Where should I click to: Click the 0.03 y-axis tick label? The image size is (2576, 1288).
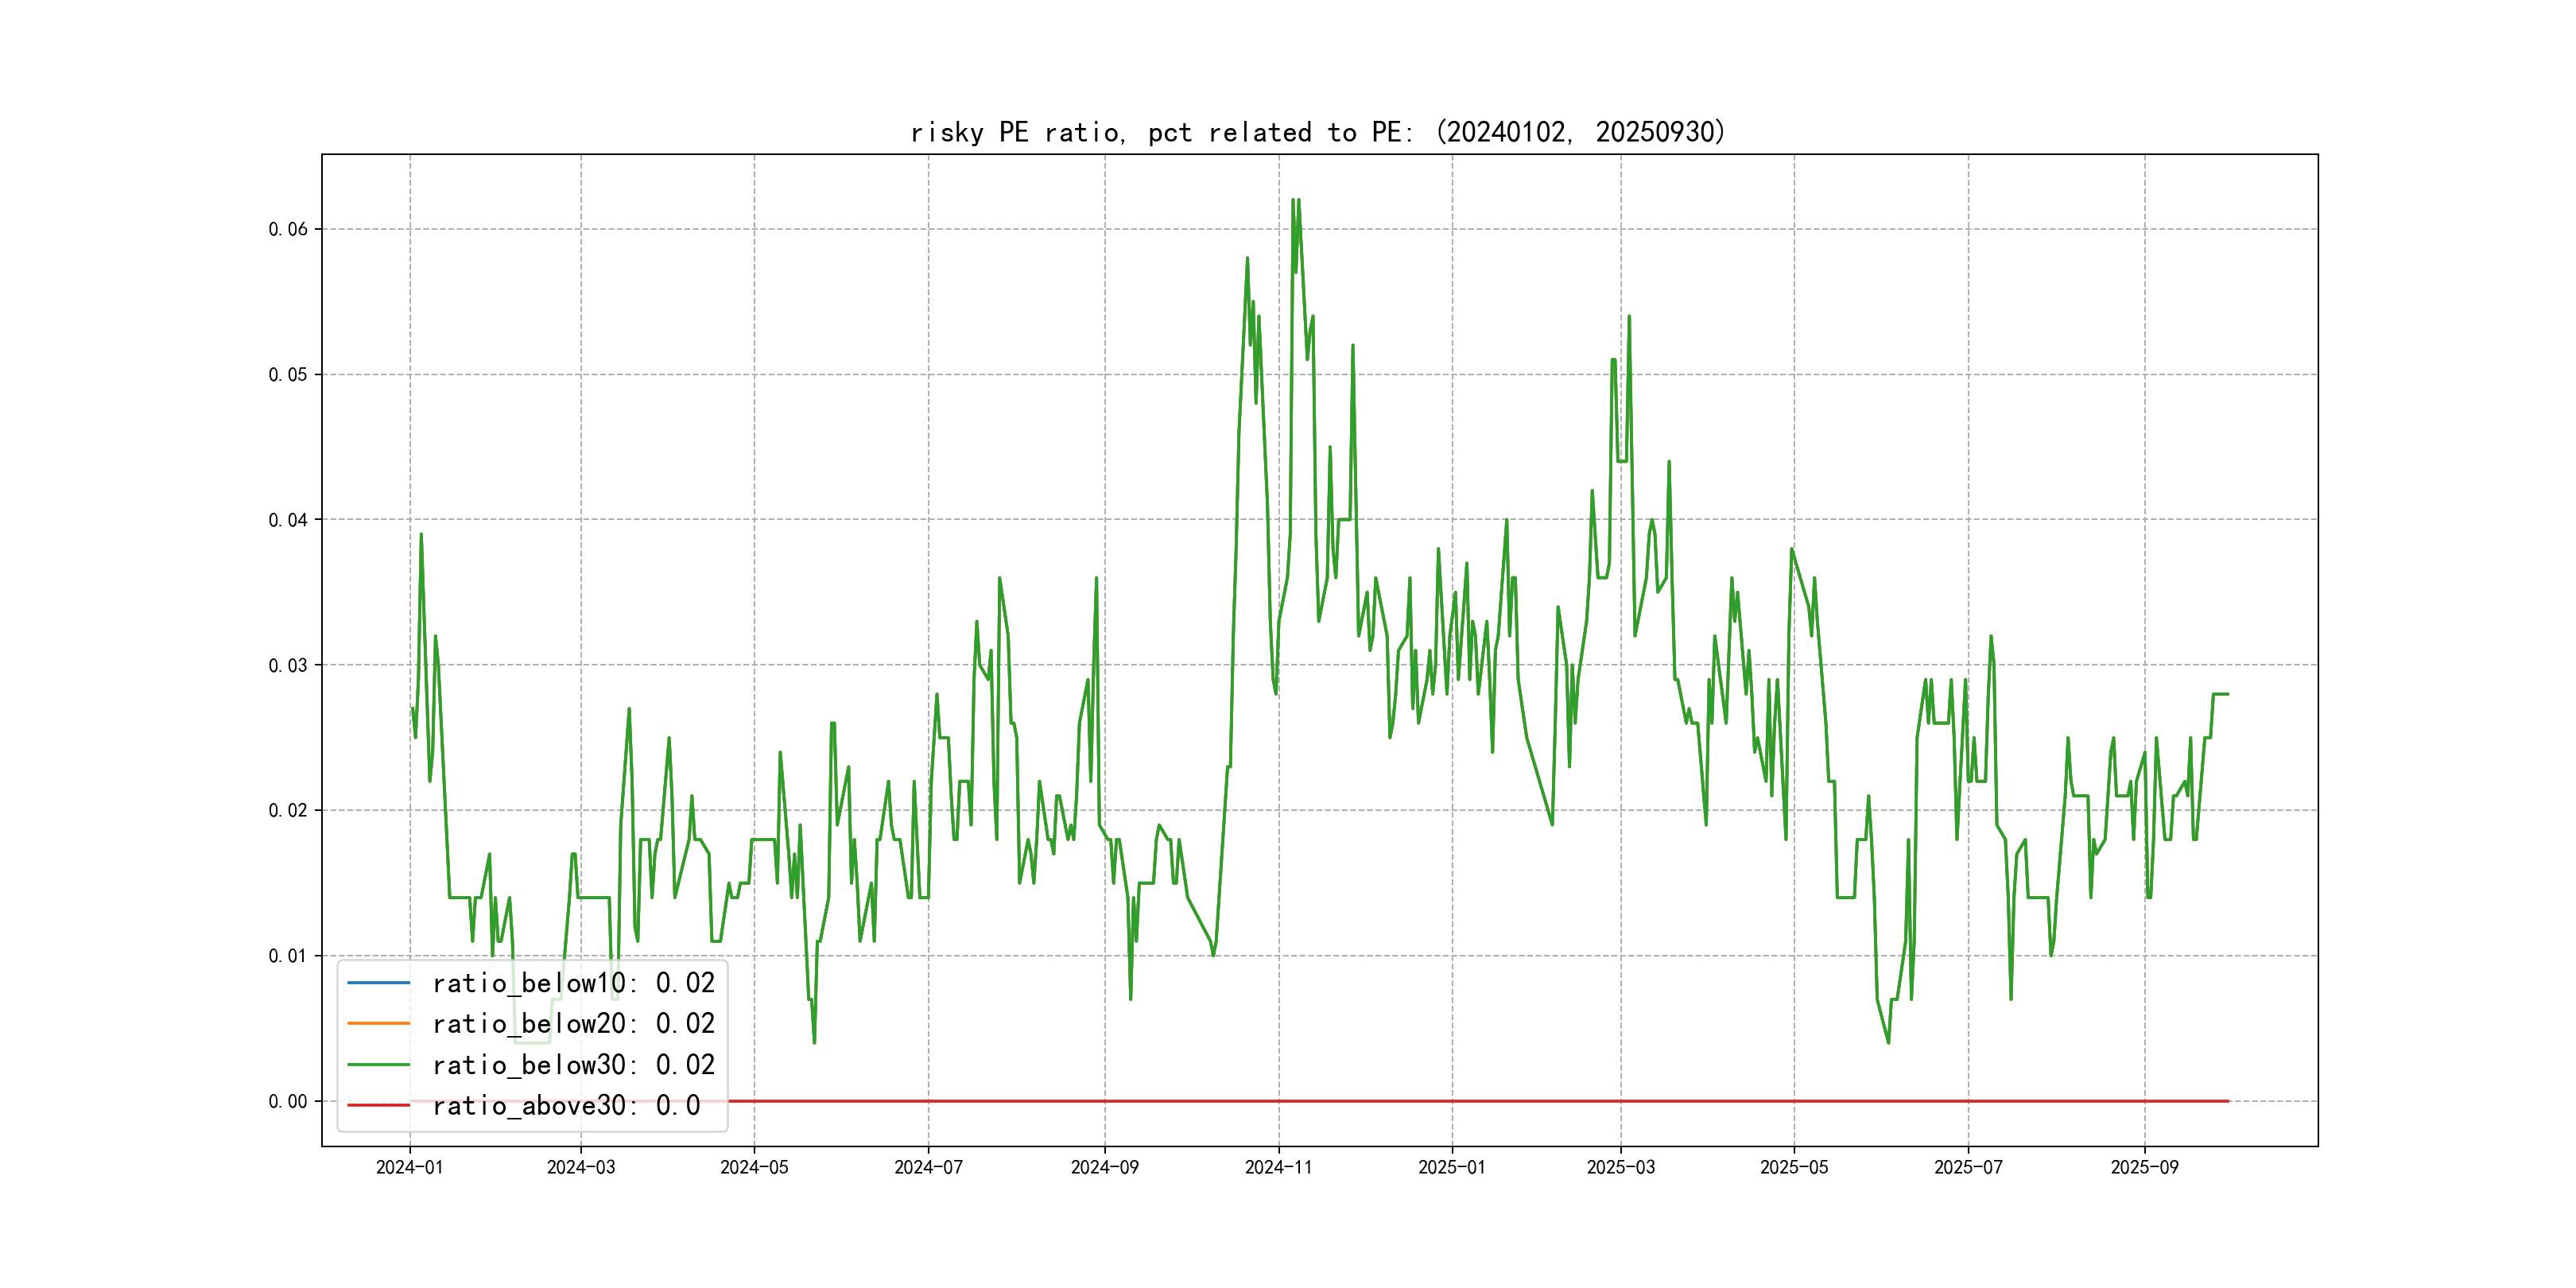288,665
